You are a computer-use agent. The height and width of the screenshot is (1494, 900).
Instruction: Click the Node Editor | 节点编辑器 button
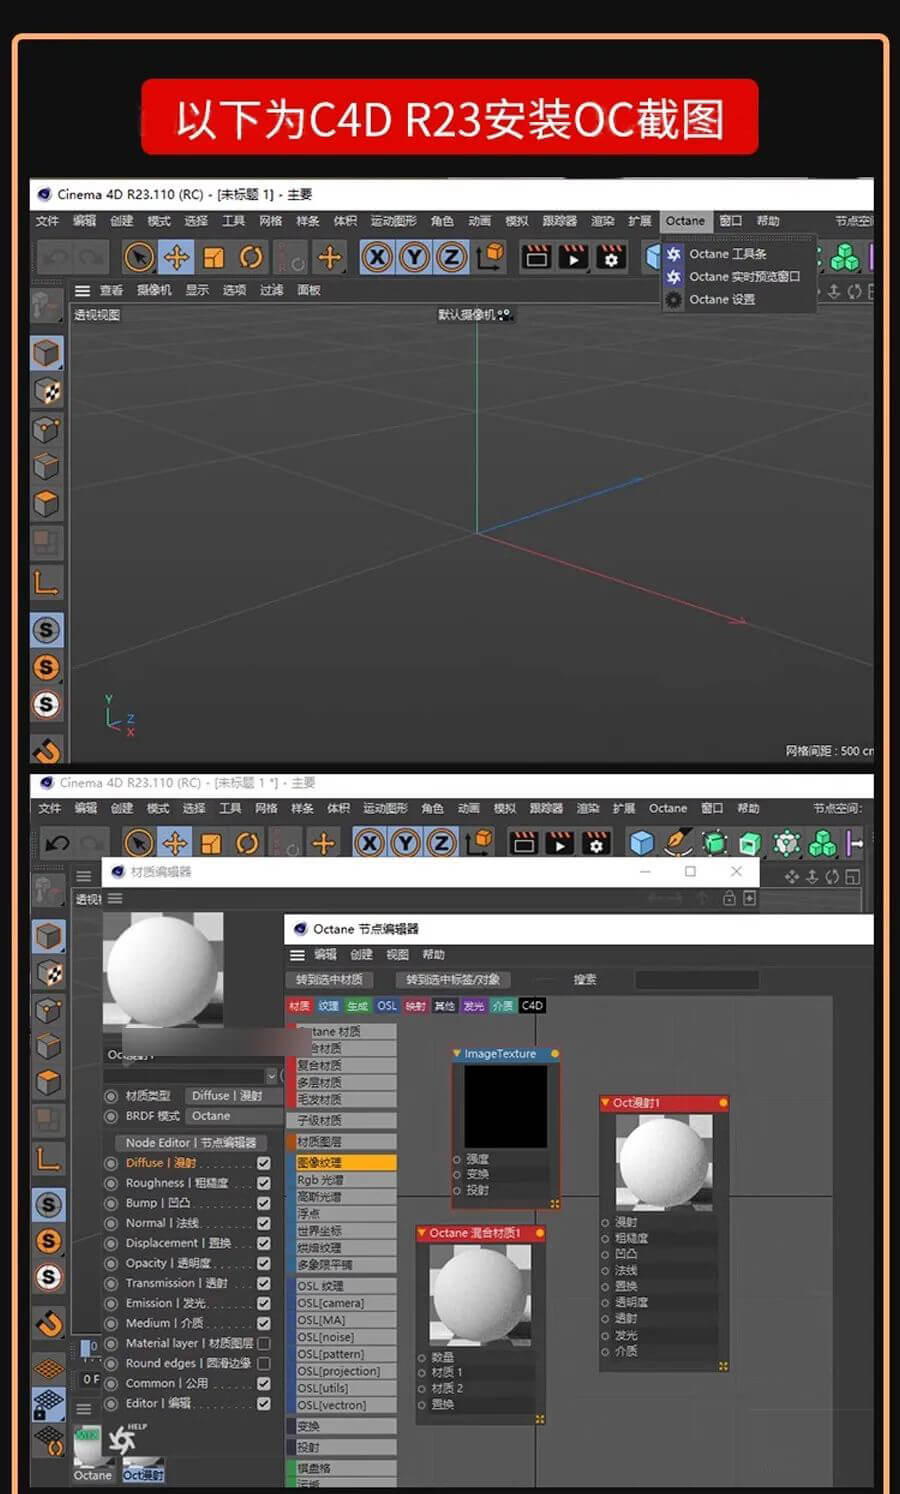(x=190, y=1142)
